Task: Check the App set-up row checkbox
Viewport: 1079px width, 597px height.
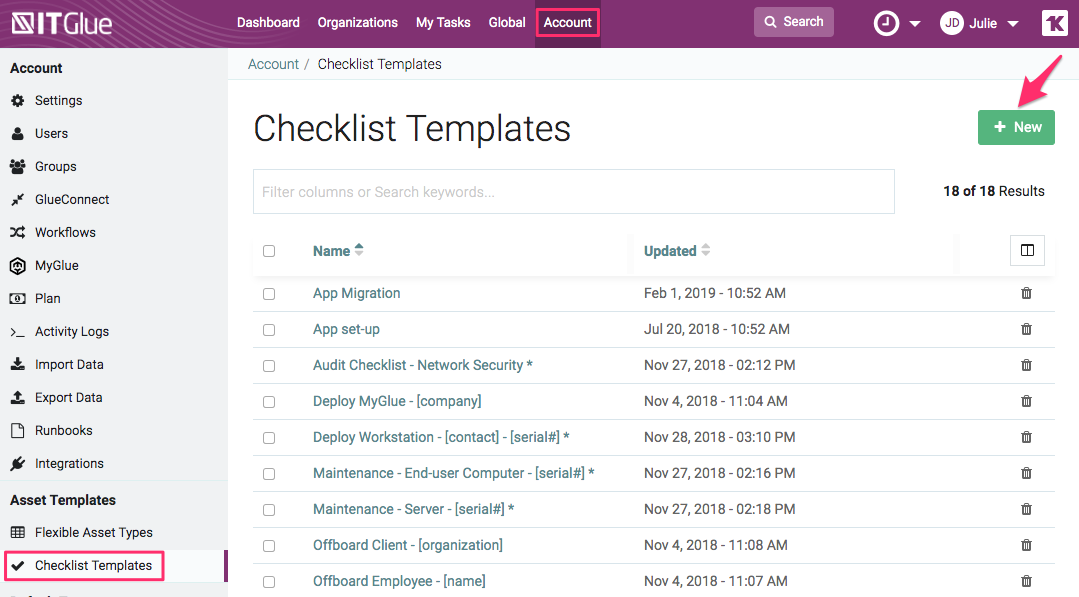Action: pos(269,330)
